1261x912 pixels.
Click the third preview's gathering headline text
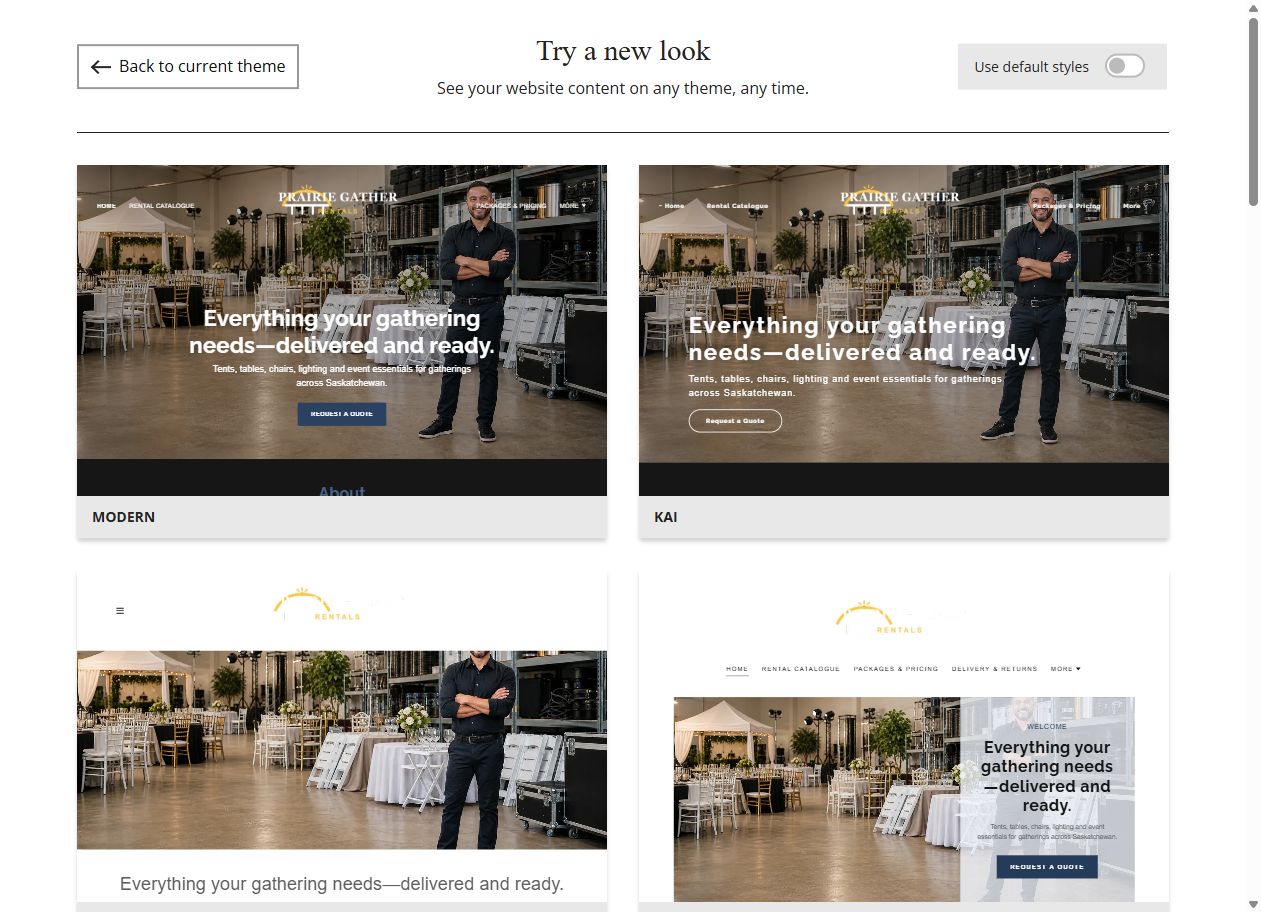pos(342,884)
